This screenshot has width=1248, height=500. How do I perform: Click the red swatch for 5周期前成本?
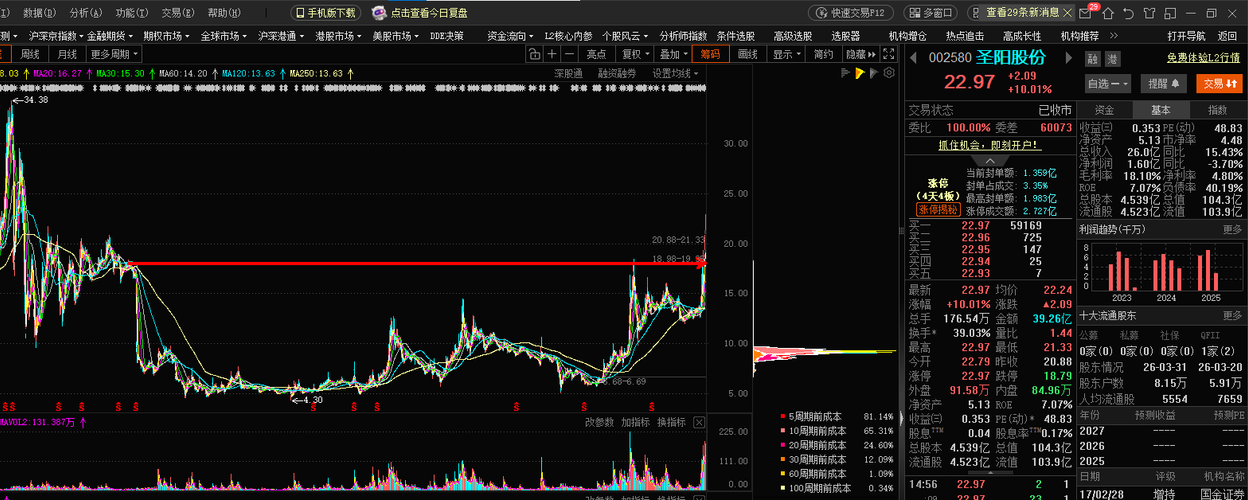pos(781,416)
